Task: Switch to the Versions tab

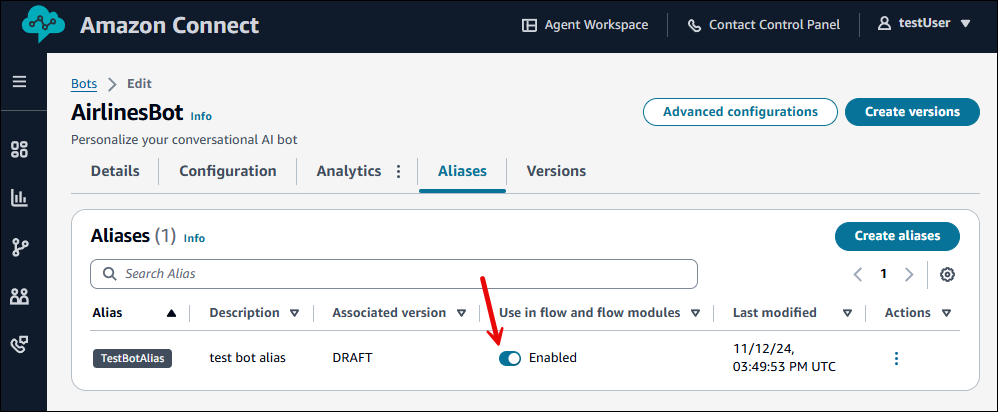Action: [556, 171]
